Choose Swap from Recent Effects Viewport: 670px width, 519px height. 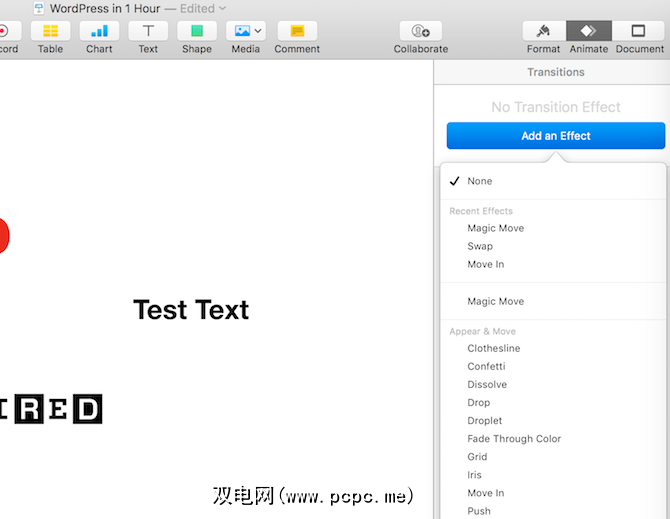point(480,246)
